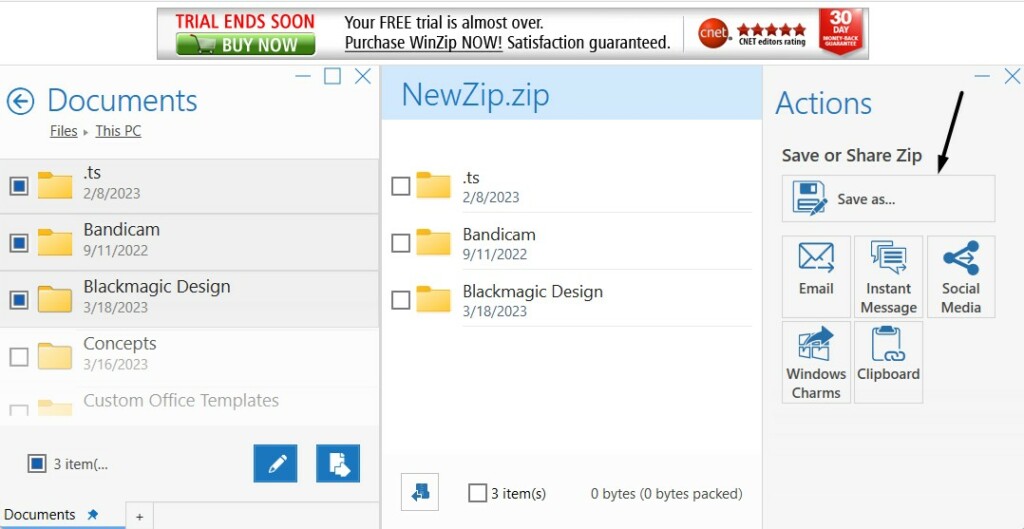Toggle select-all checkbox in zip pane

click(478, 493)
